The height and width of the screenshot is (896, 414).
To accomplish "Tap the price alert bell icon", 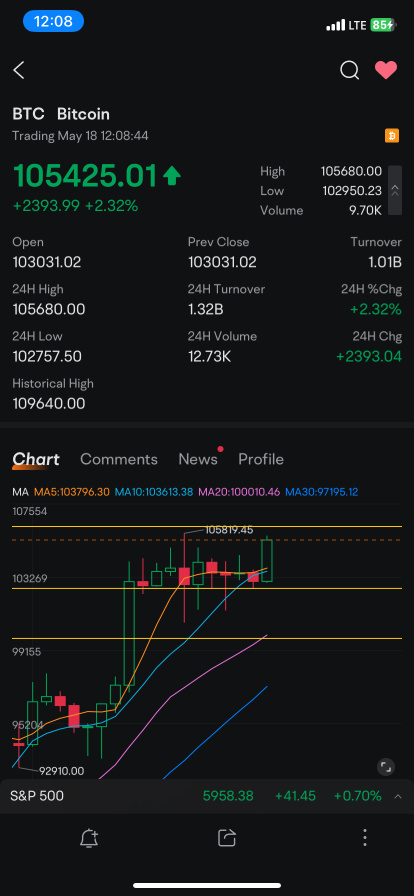I will (x=89, y=838).
